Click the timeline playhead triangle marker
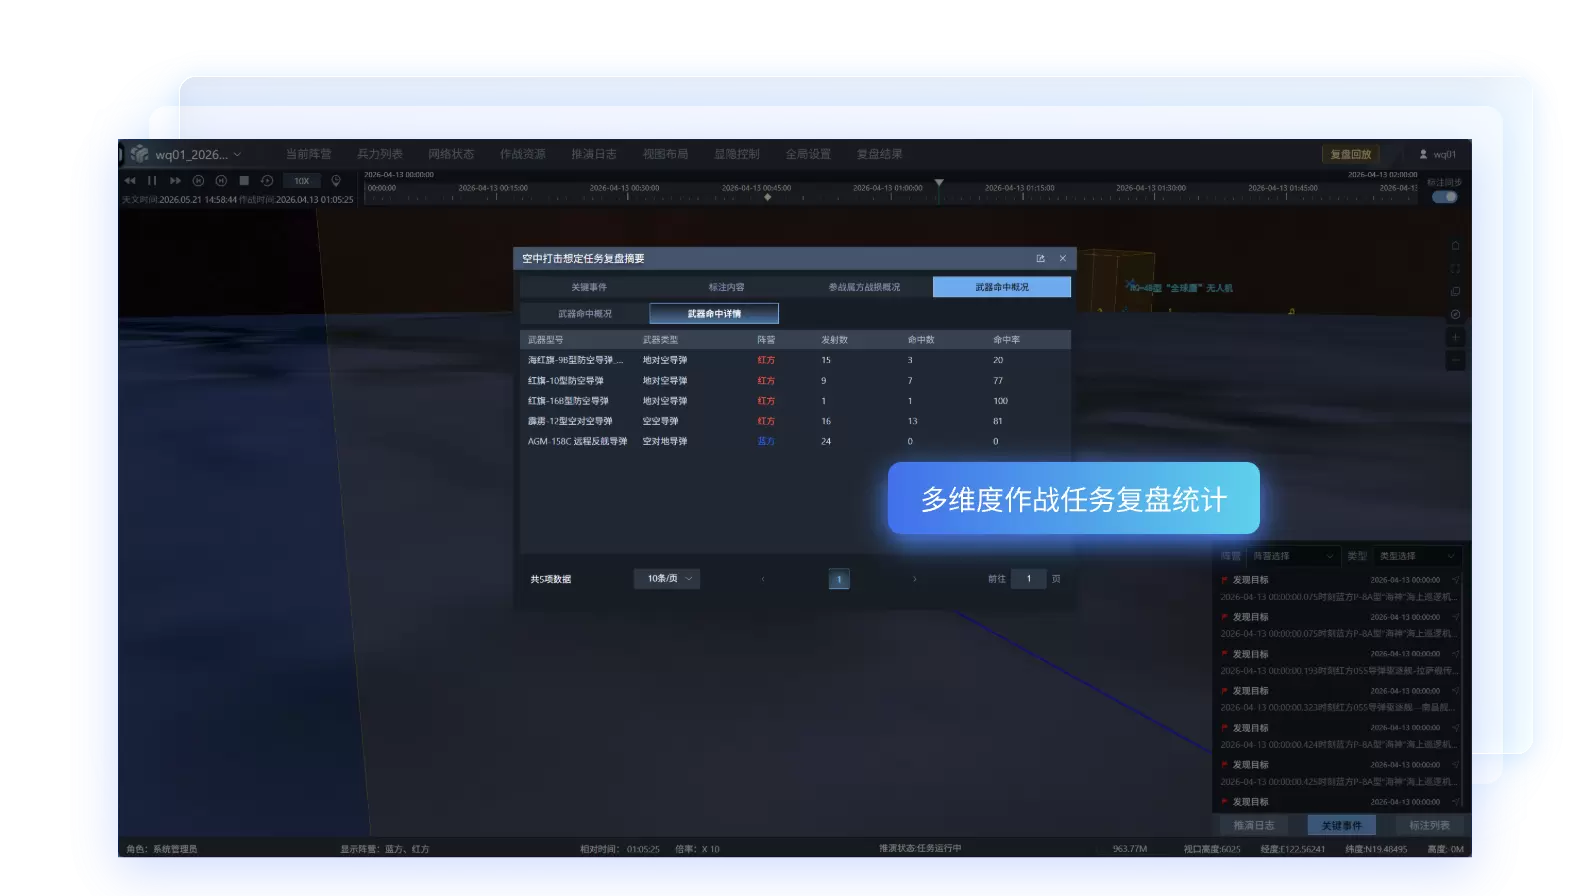Screen dimensions: 1592x896 click(939, 183)
